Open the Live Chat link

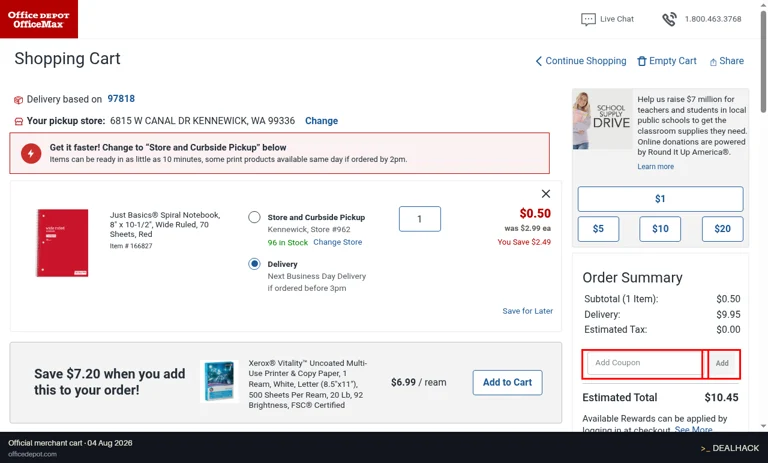point(617,19)
